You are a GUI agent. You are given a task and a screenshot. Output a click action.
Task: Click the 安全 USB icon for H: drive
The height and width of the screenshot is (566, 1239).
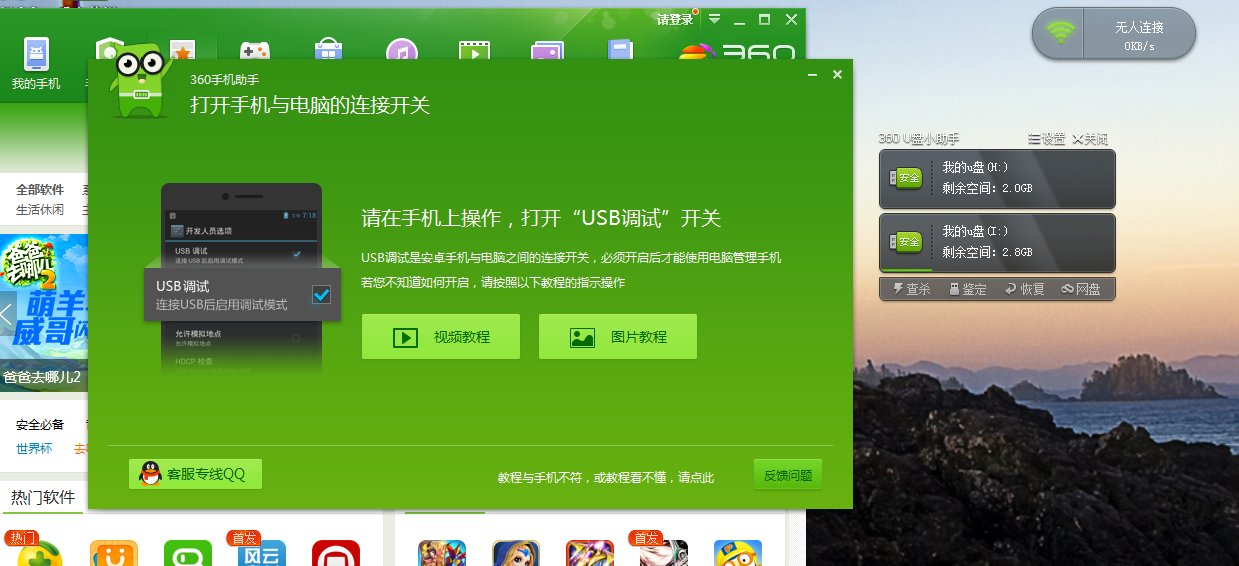pyautogui.click(x=905, y=178)
